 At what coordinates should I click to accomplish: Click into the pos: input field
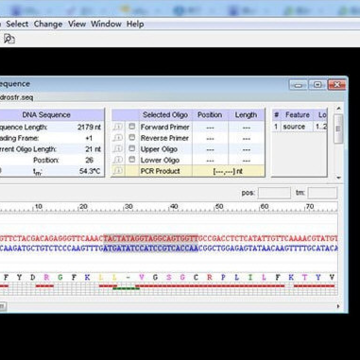[x=274, y=193]
